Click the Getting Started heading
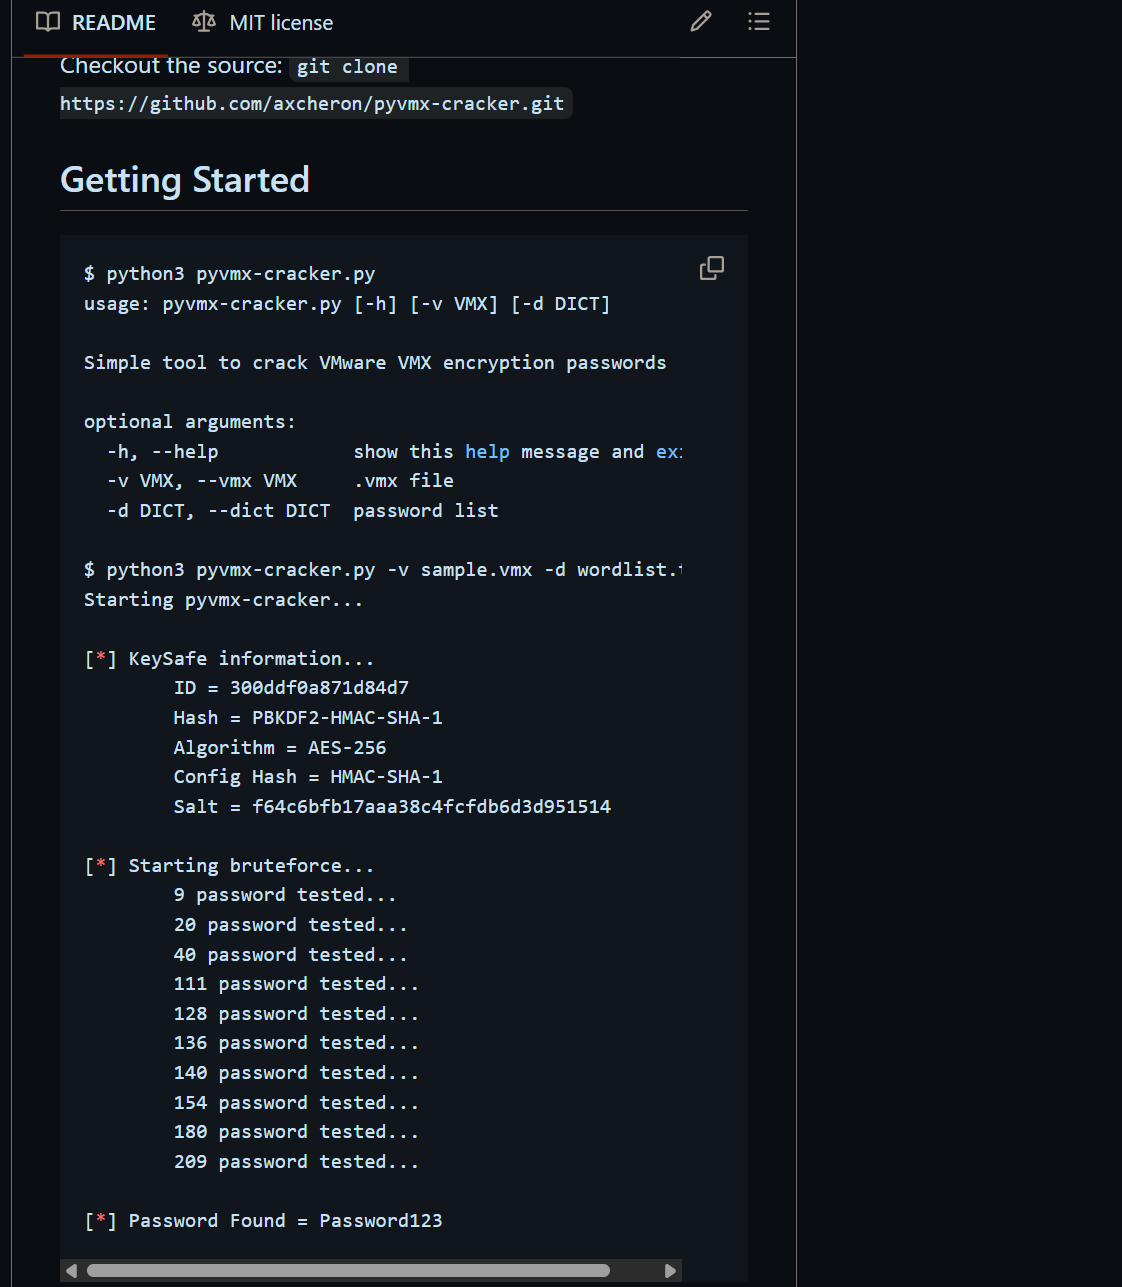This screenshot has height=1287, width=1122. tap(185, 180)
